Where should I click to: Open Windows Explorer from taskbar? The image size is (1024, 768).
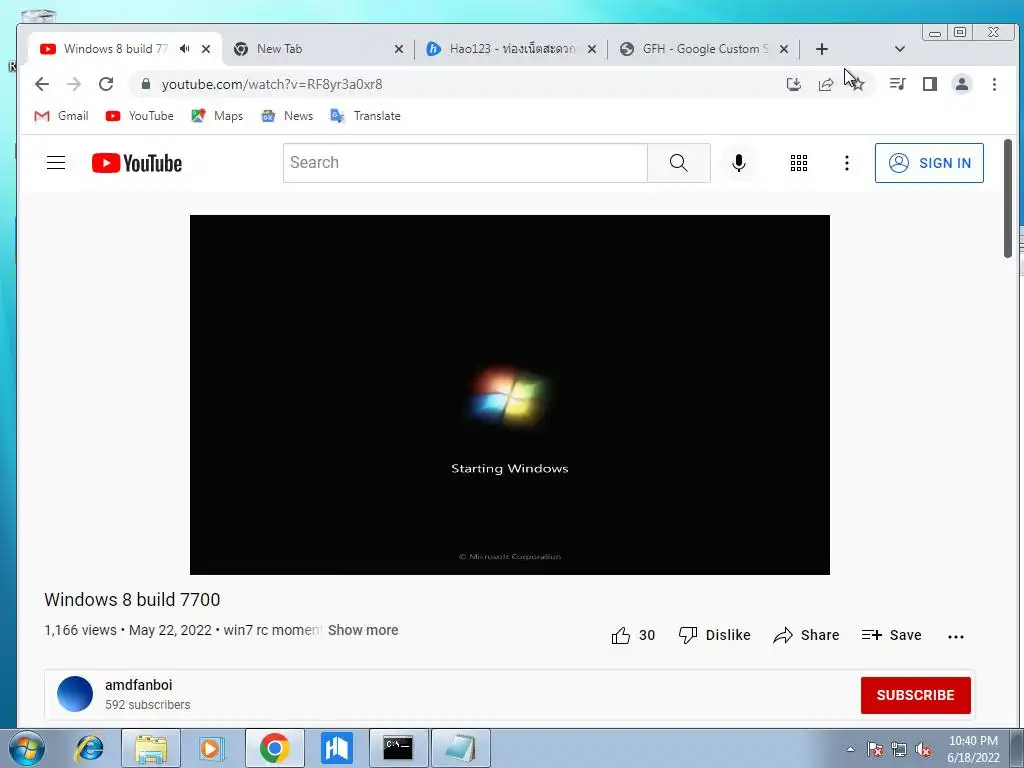click(x=151, y=748)
